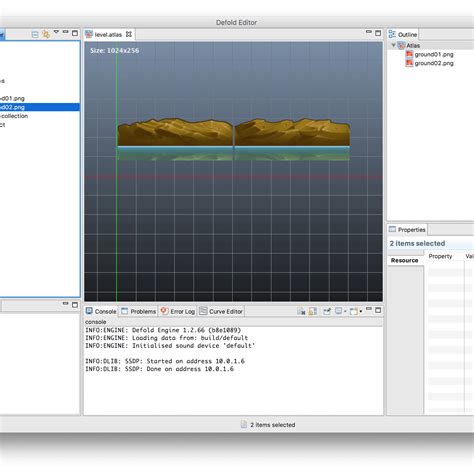Image resolution: width=474 pixels, height=474 pixels.
Task: Select ground02.png in the Outline
Action: (x=434, y=63)
